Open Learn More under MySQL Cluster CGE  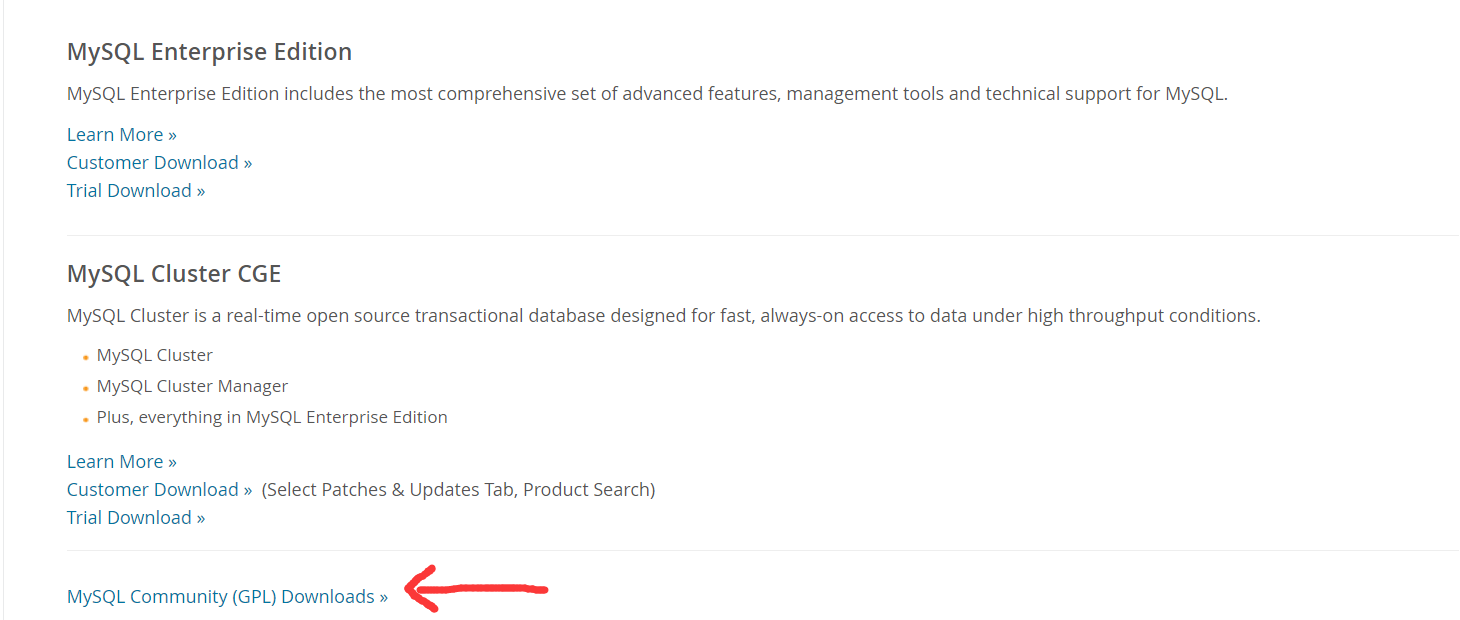pyautogui.click(x=121, y=462)
